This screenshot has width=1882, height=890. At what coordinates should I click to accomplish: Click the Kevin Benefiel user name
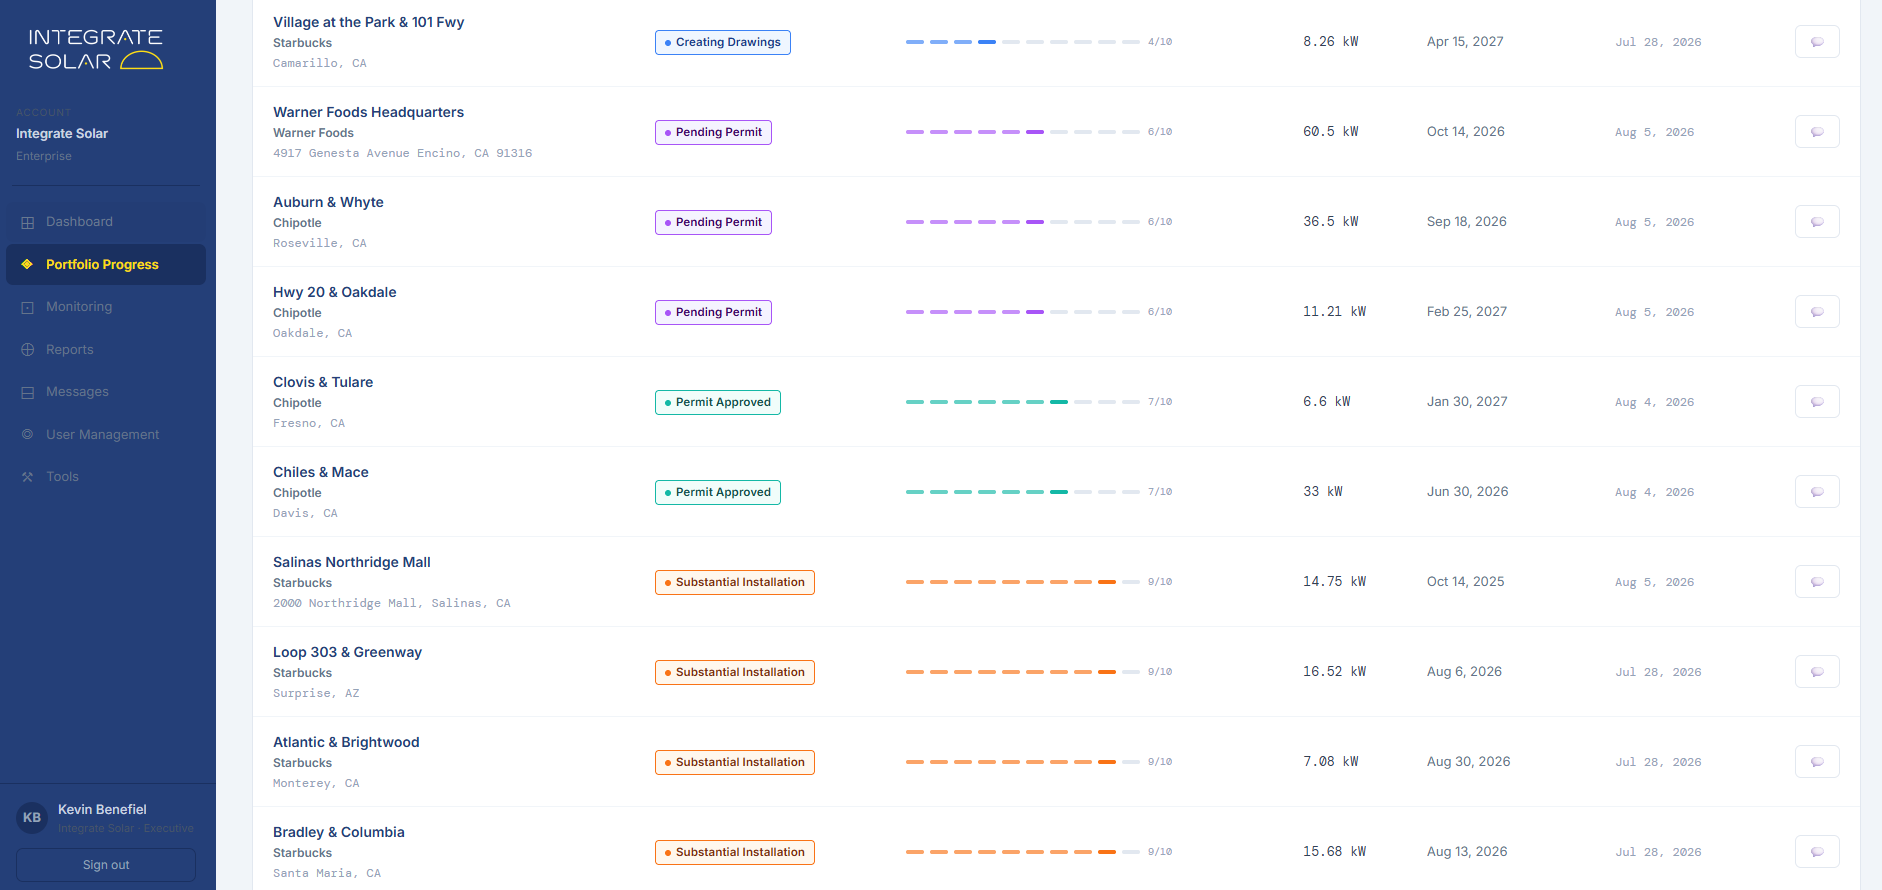point(102,809)
